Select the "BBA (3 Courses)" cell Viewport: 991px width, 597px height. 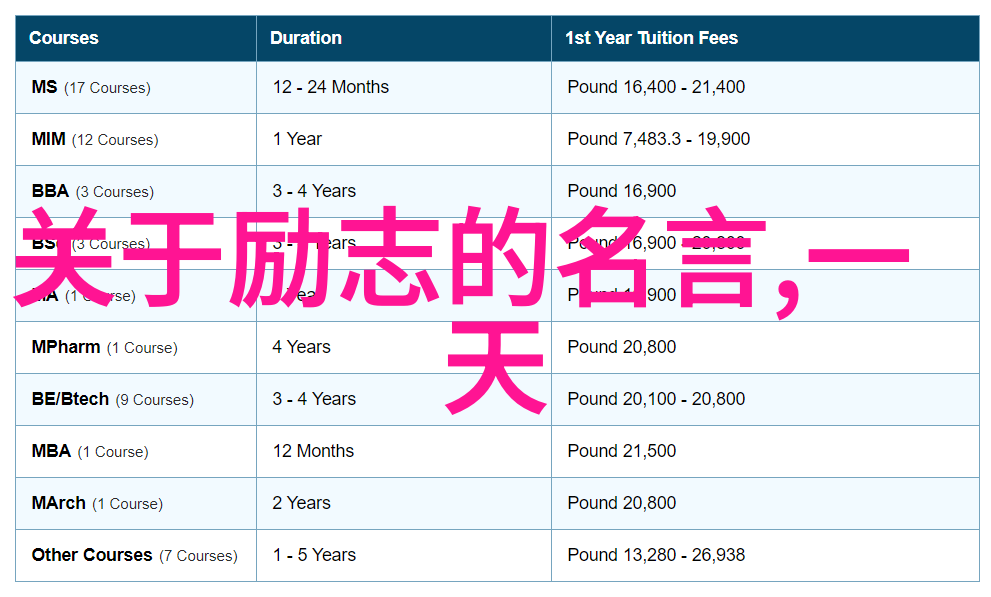(x=136, y=191)
